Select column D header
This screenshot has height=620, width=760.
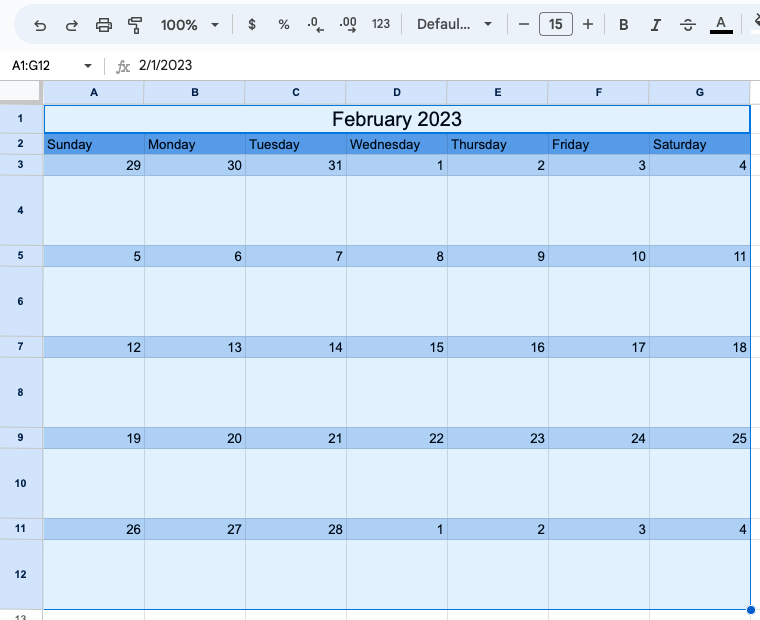coord(396,93)
